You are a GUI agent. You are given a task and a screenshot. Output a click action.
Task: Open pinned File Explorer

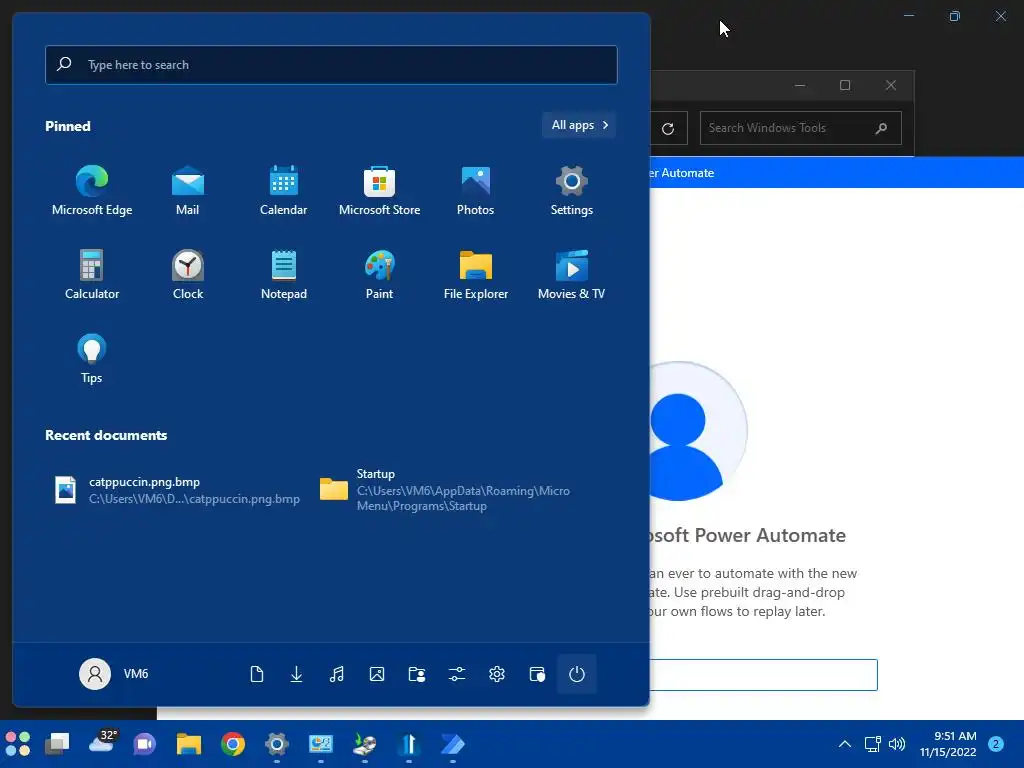475,274
